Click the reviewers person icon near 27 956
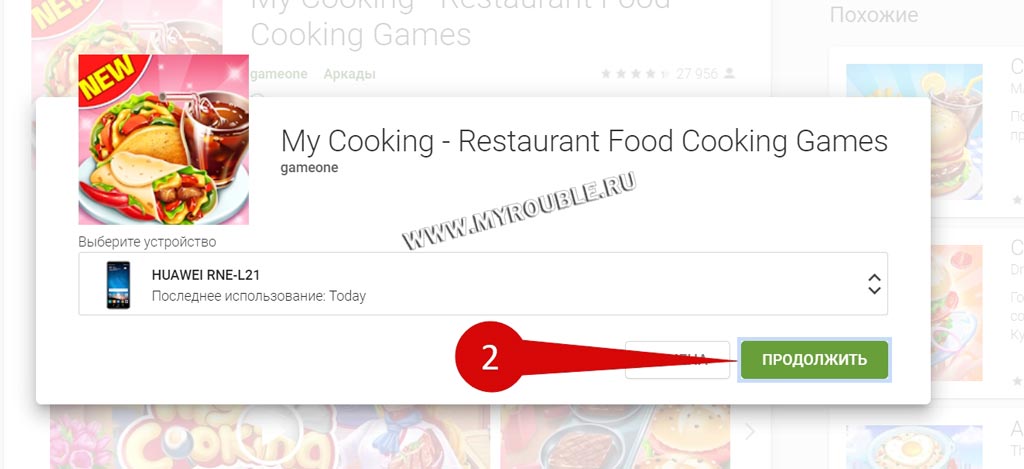This screenshot has height=469, width=1024. tap(729, 74)
